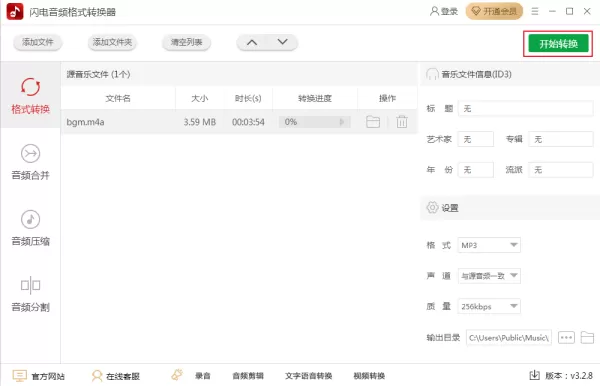This screenshot has height=386, width=600.
Task: Click the 文件名 column header
Action: [x=118, y=99]
